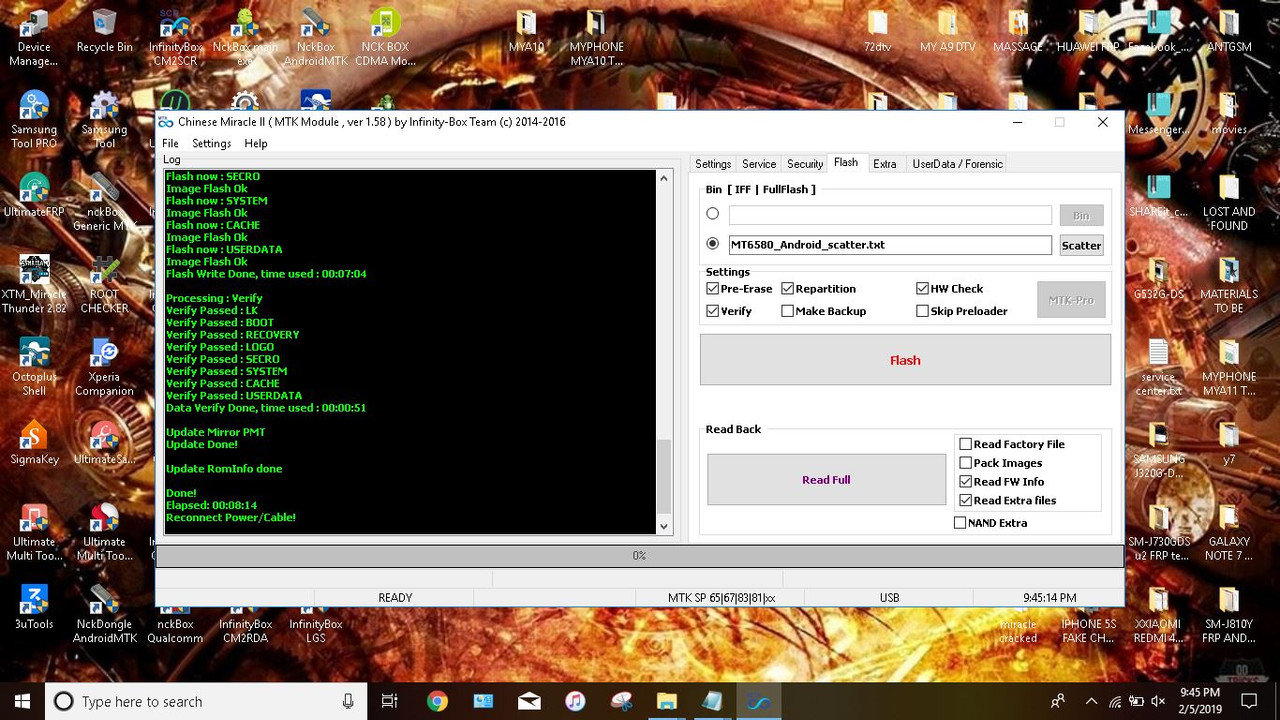The height and width of the screenshot is (720, 1280).
Task: Open File Explorer from the taskbar
Action: [x=666, y=701]
